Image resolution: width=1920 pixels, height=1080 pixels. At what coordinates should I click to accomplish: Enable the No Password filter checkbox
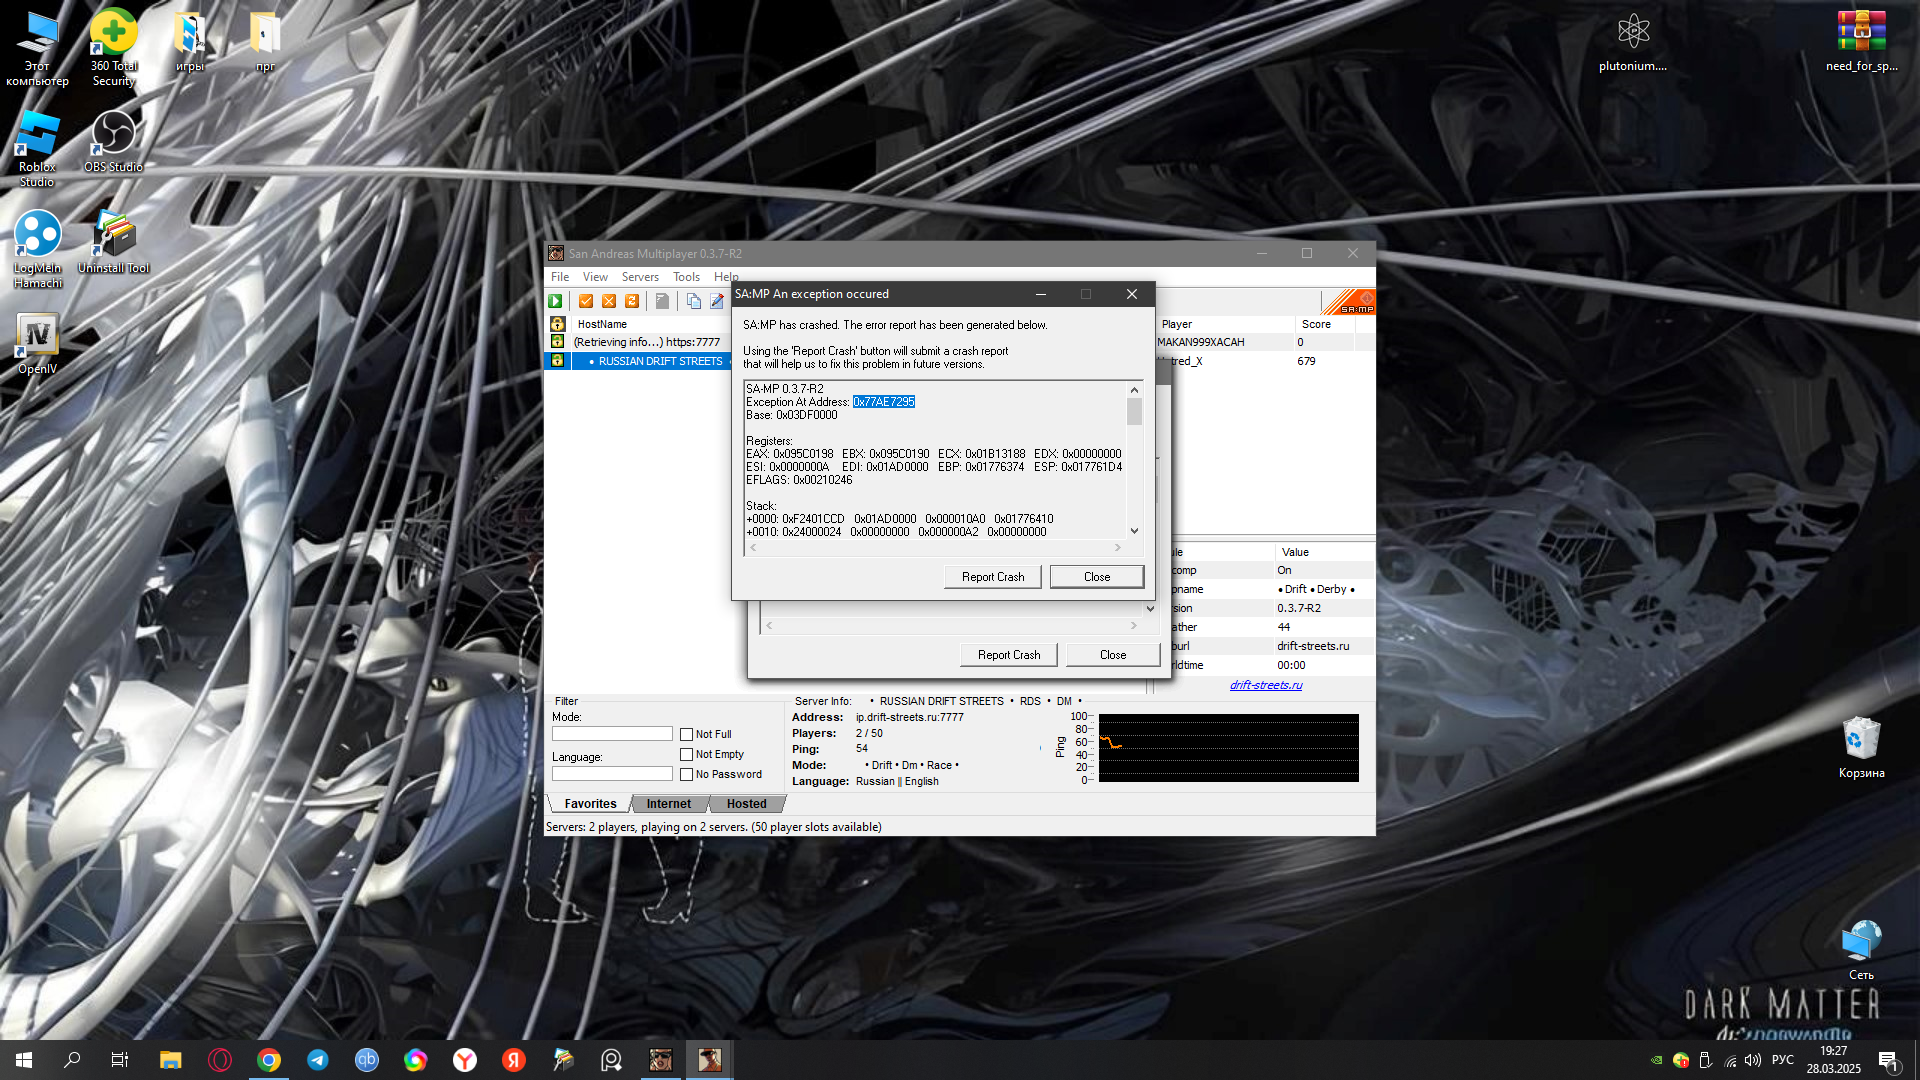click(687, 774)
